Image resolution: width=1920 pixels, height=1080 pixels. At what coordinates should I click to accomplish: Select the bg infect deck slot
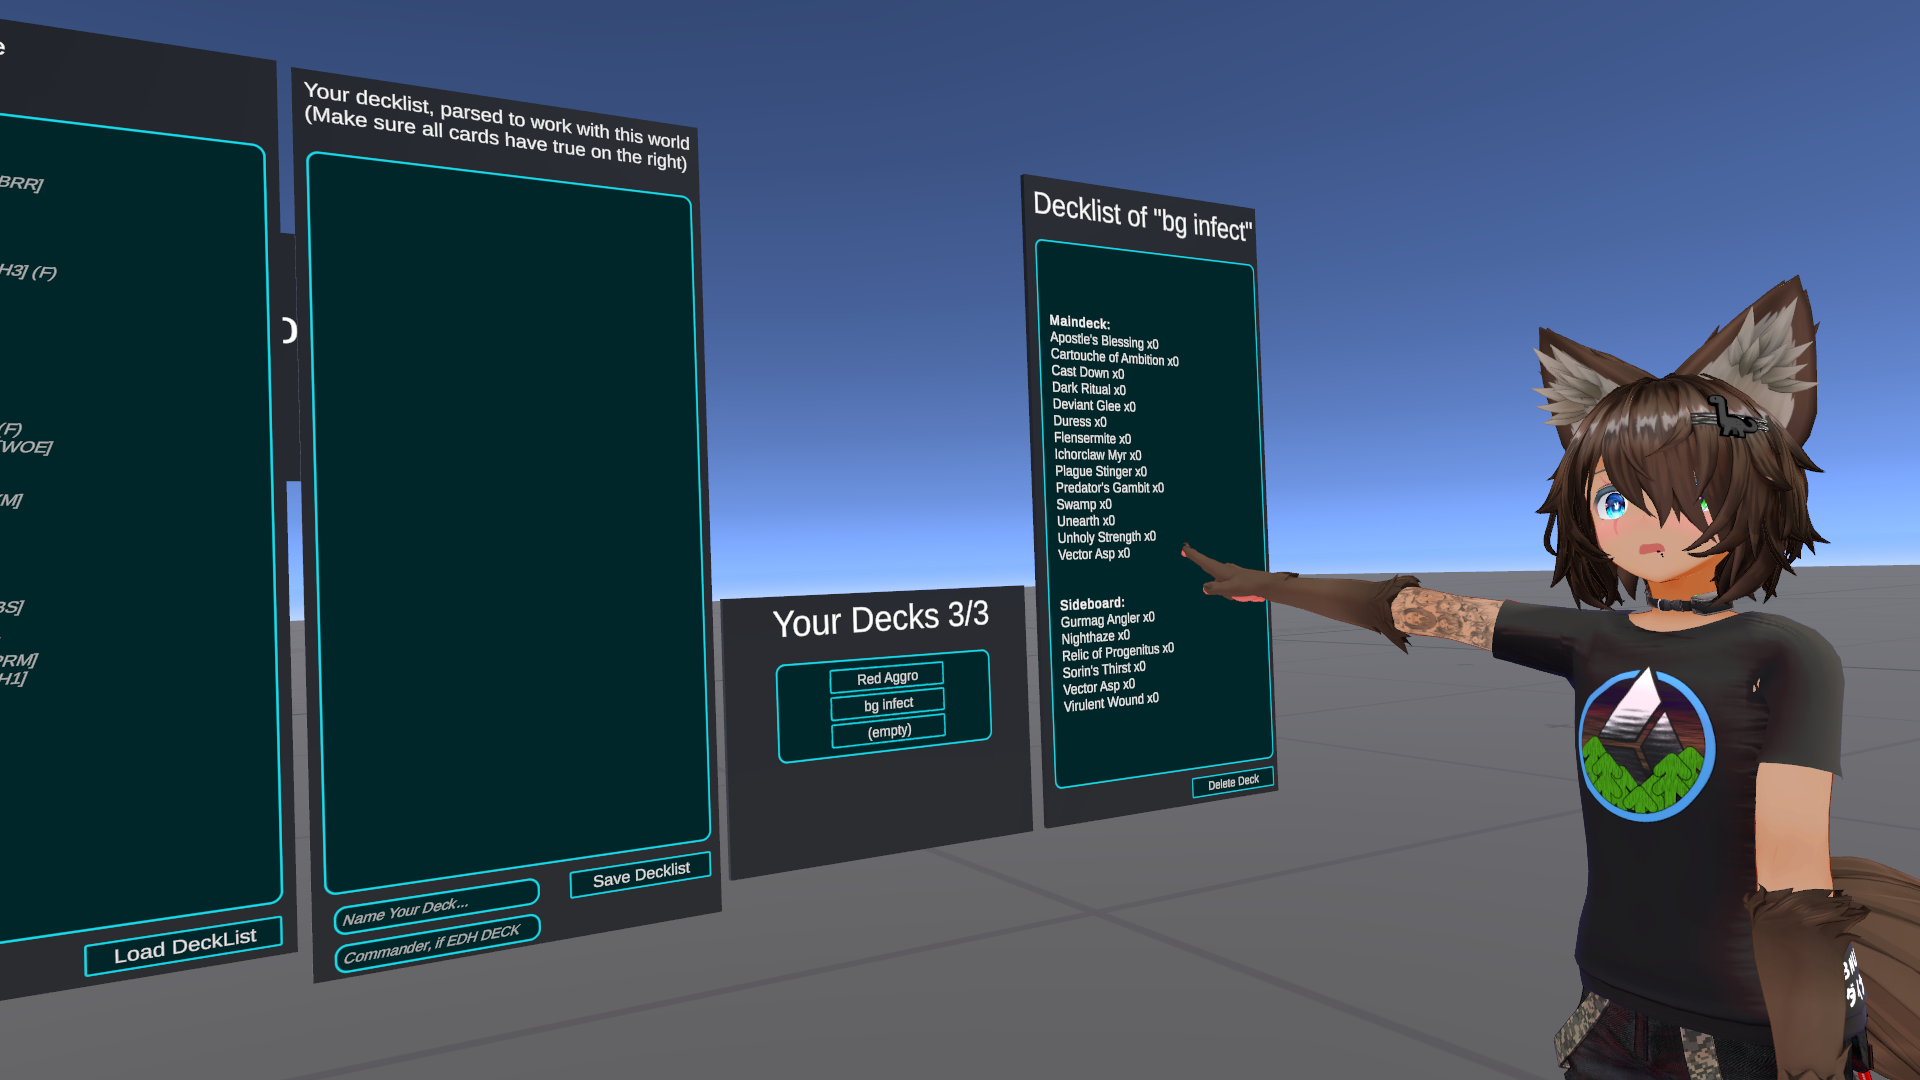click(888, 704)
